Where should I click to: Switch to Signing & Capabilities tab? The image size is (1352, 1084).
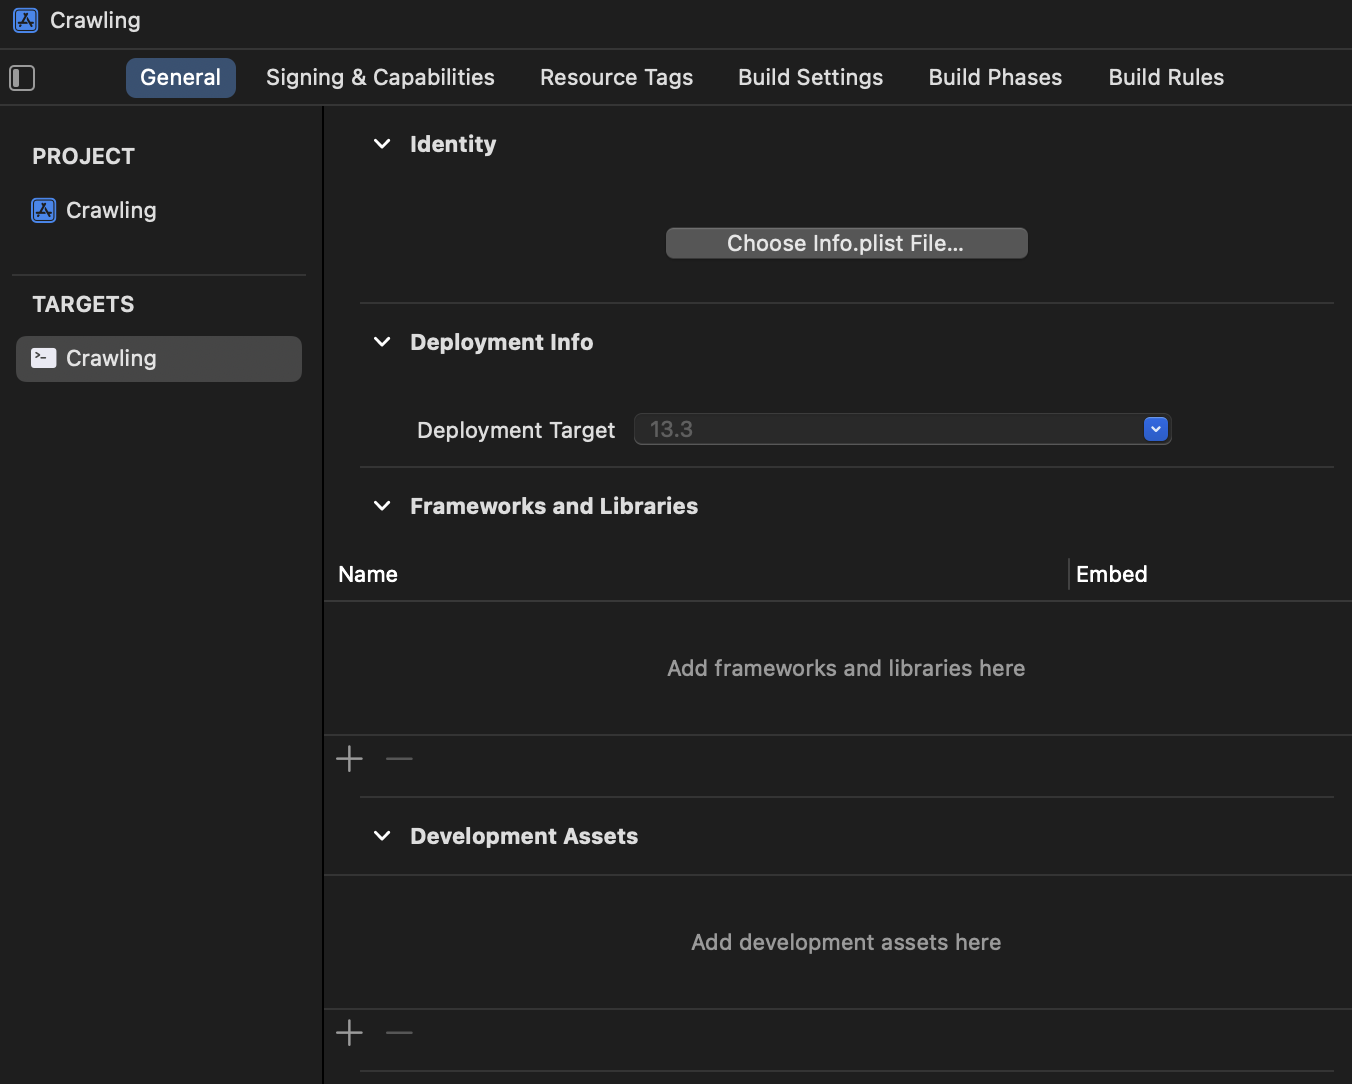[x=380, y=78]
